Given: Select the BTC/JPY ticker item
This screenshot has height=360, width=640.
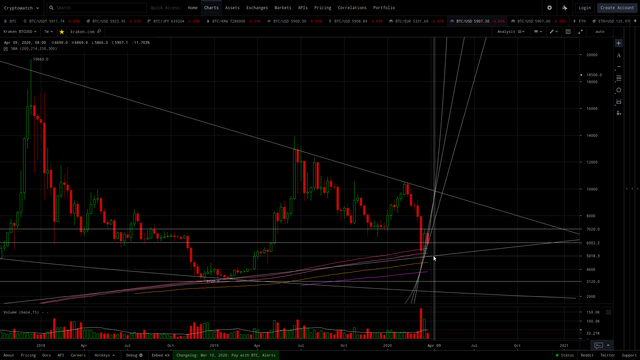Looking at the screenshot, I should point(174,21).
